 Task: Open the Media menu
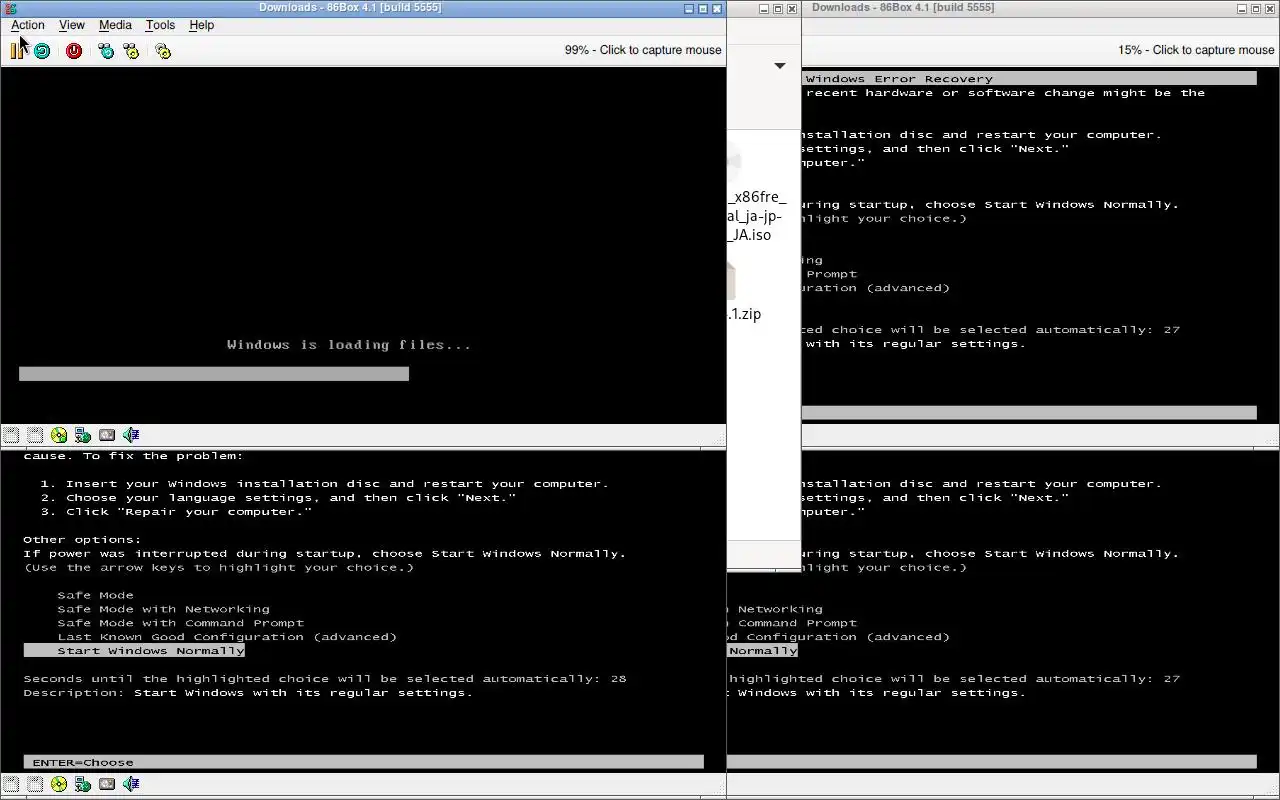tap(115, 25)
